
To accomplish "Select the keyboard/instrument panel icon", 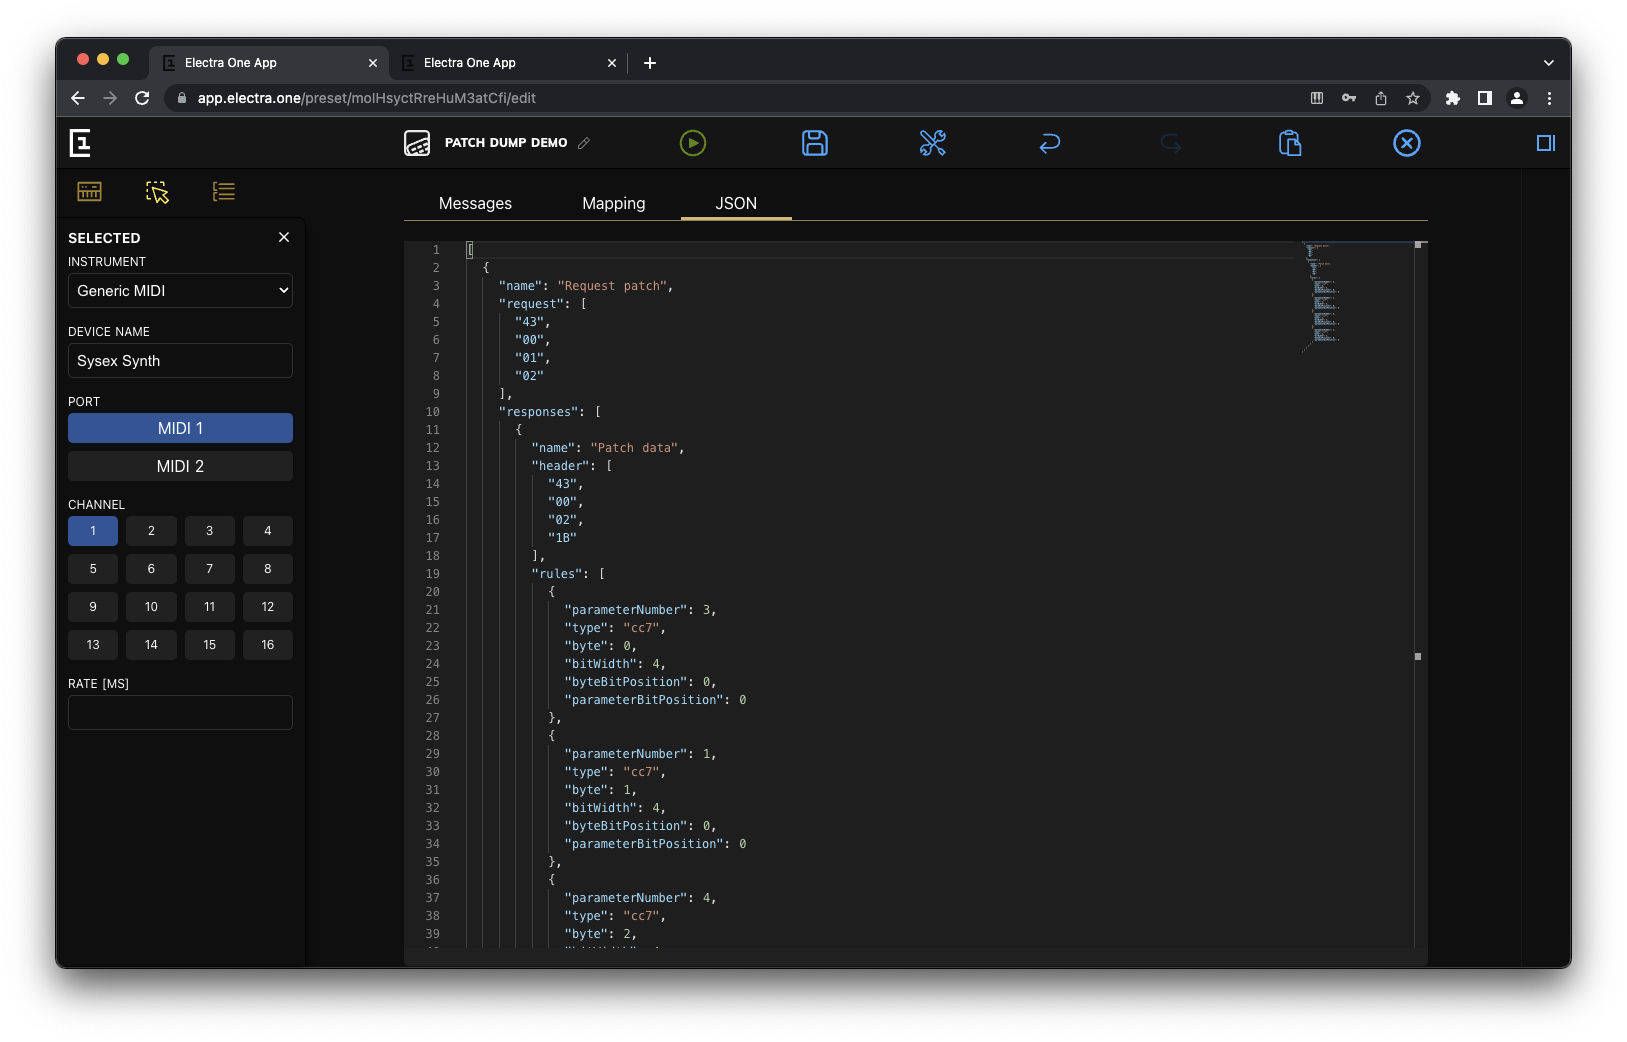I will 89,191.
